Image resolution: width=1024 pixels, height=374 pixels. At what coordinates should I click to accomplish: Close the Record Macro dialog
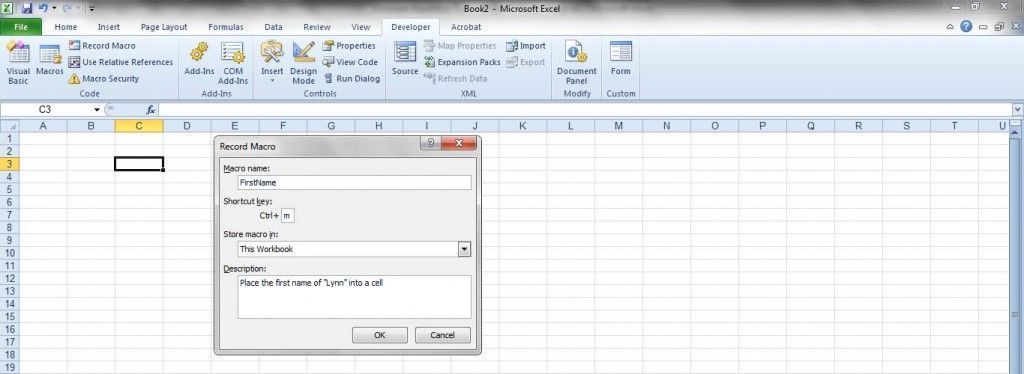[x=458, y=144]
